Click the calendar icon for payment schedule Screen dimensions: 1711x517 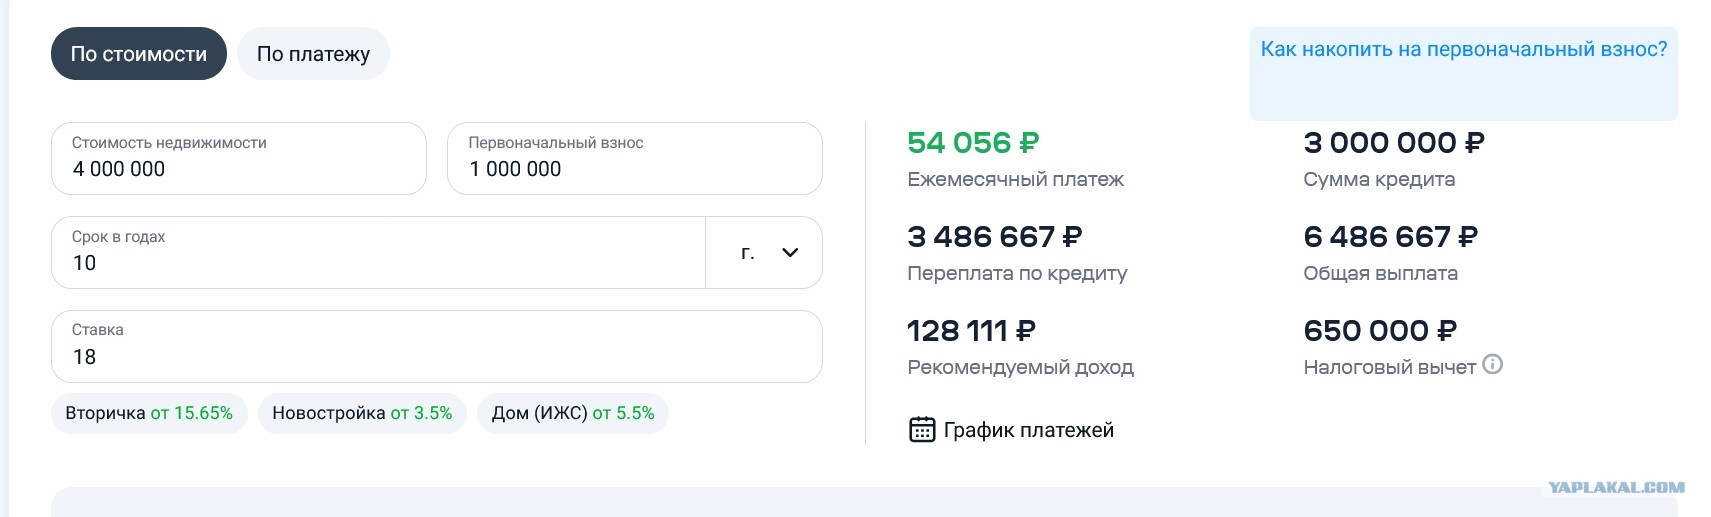[x=921, y=430]
